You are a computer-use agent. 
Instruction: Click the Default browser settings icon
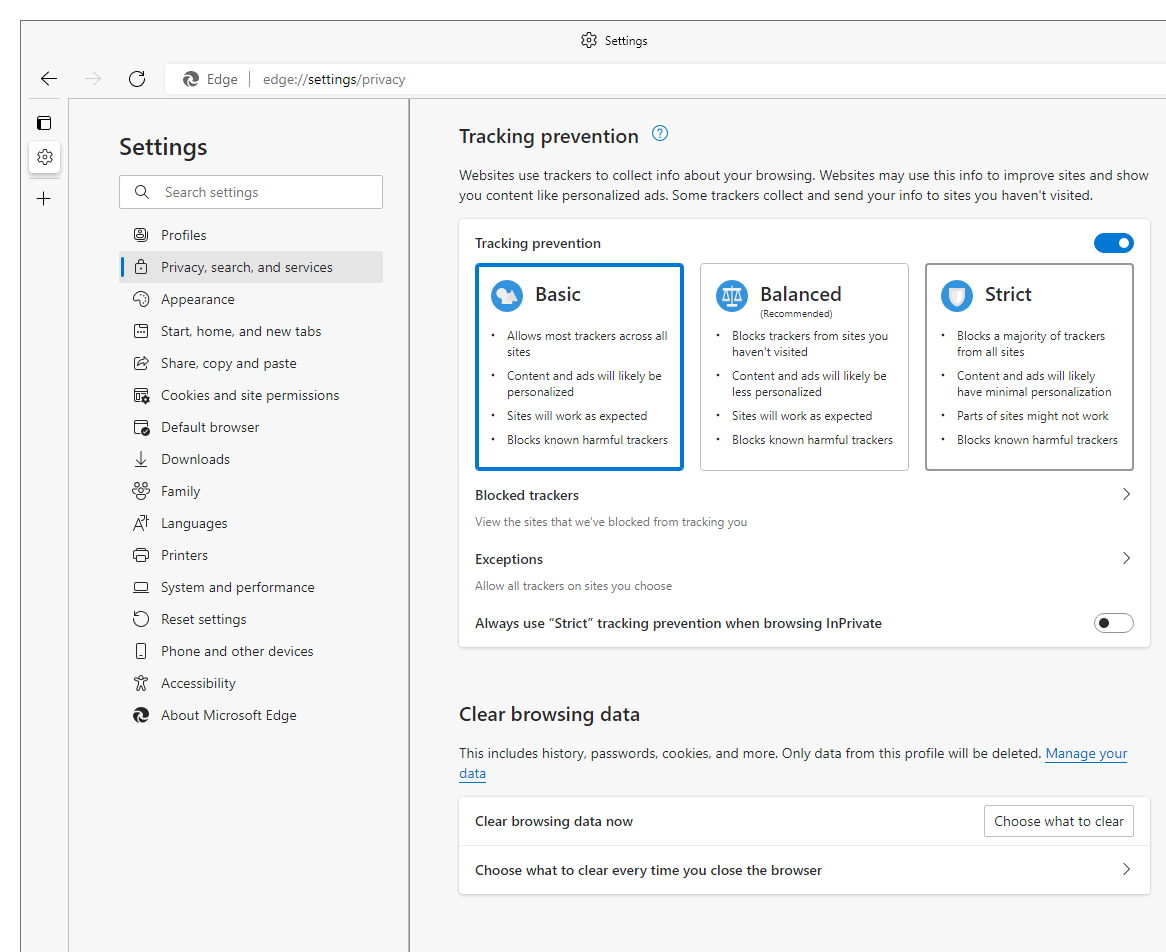click(x=141, y=426)
